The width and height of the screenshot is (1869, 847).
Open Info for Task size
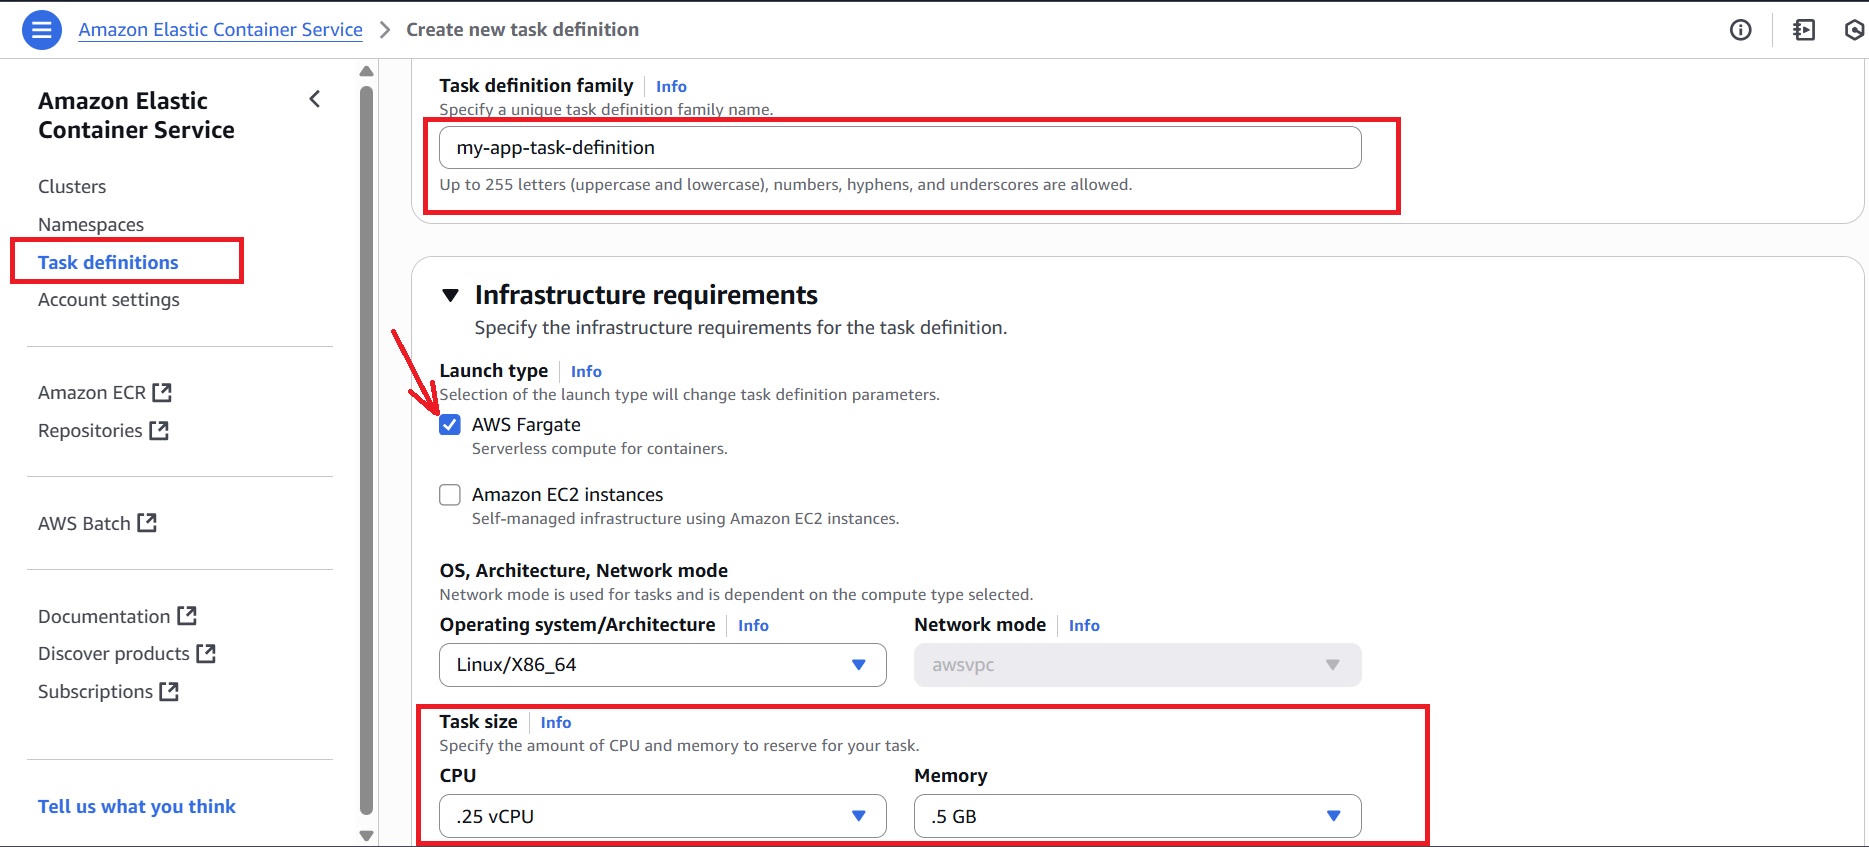556,723
